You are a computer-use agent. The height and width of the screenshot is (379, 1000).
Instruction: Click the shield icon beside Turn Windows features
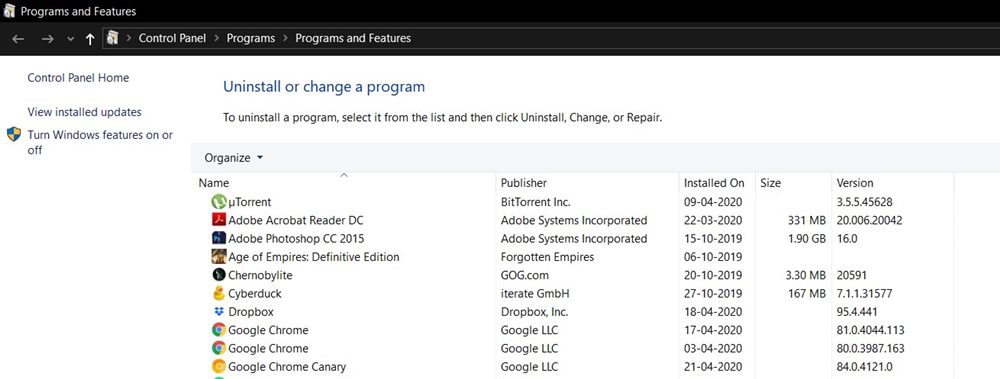coord(13,134)
